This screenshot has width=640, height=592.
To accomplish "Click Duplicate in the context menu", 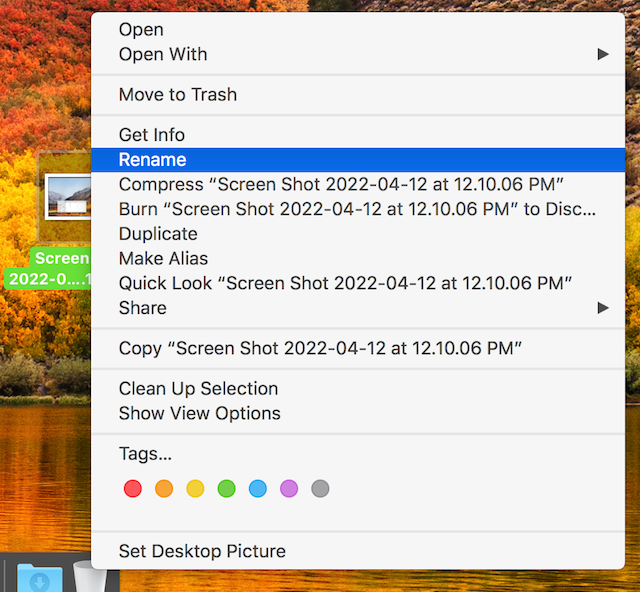I will [158, 234].
